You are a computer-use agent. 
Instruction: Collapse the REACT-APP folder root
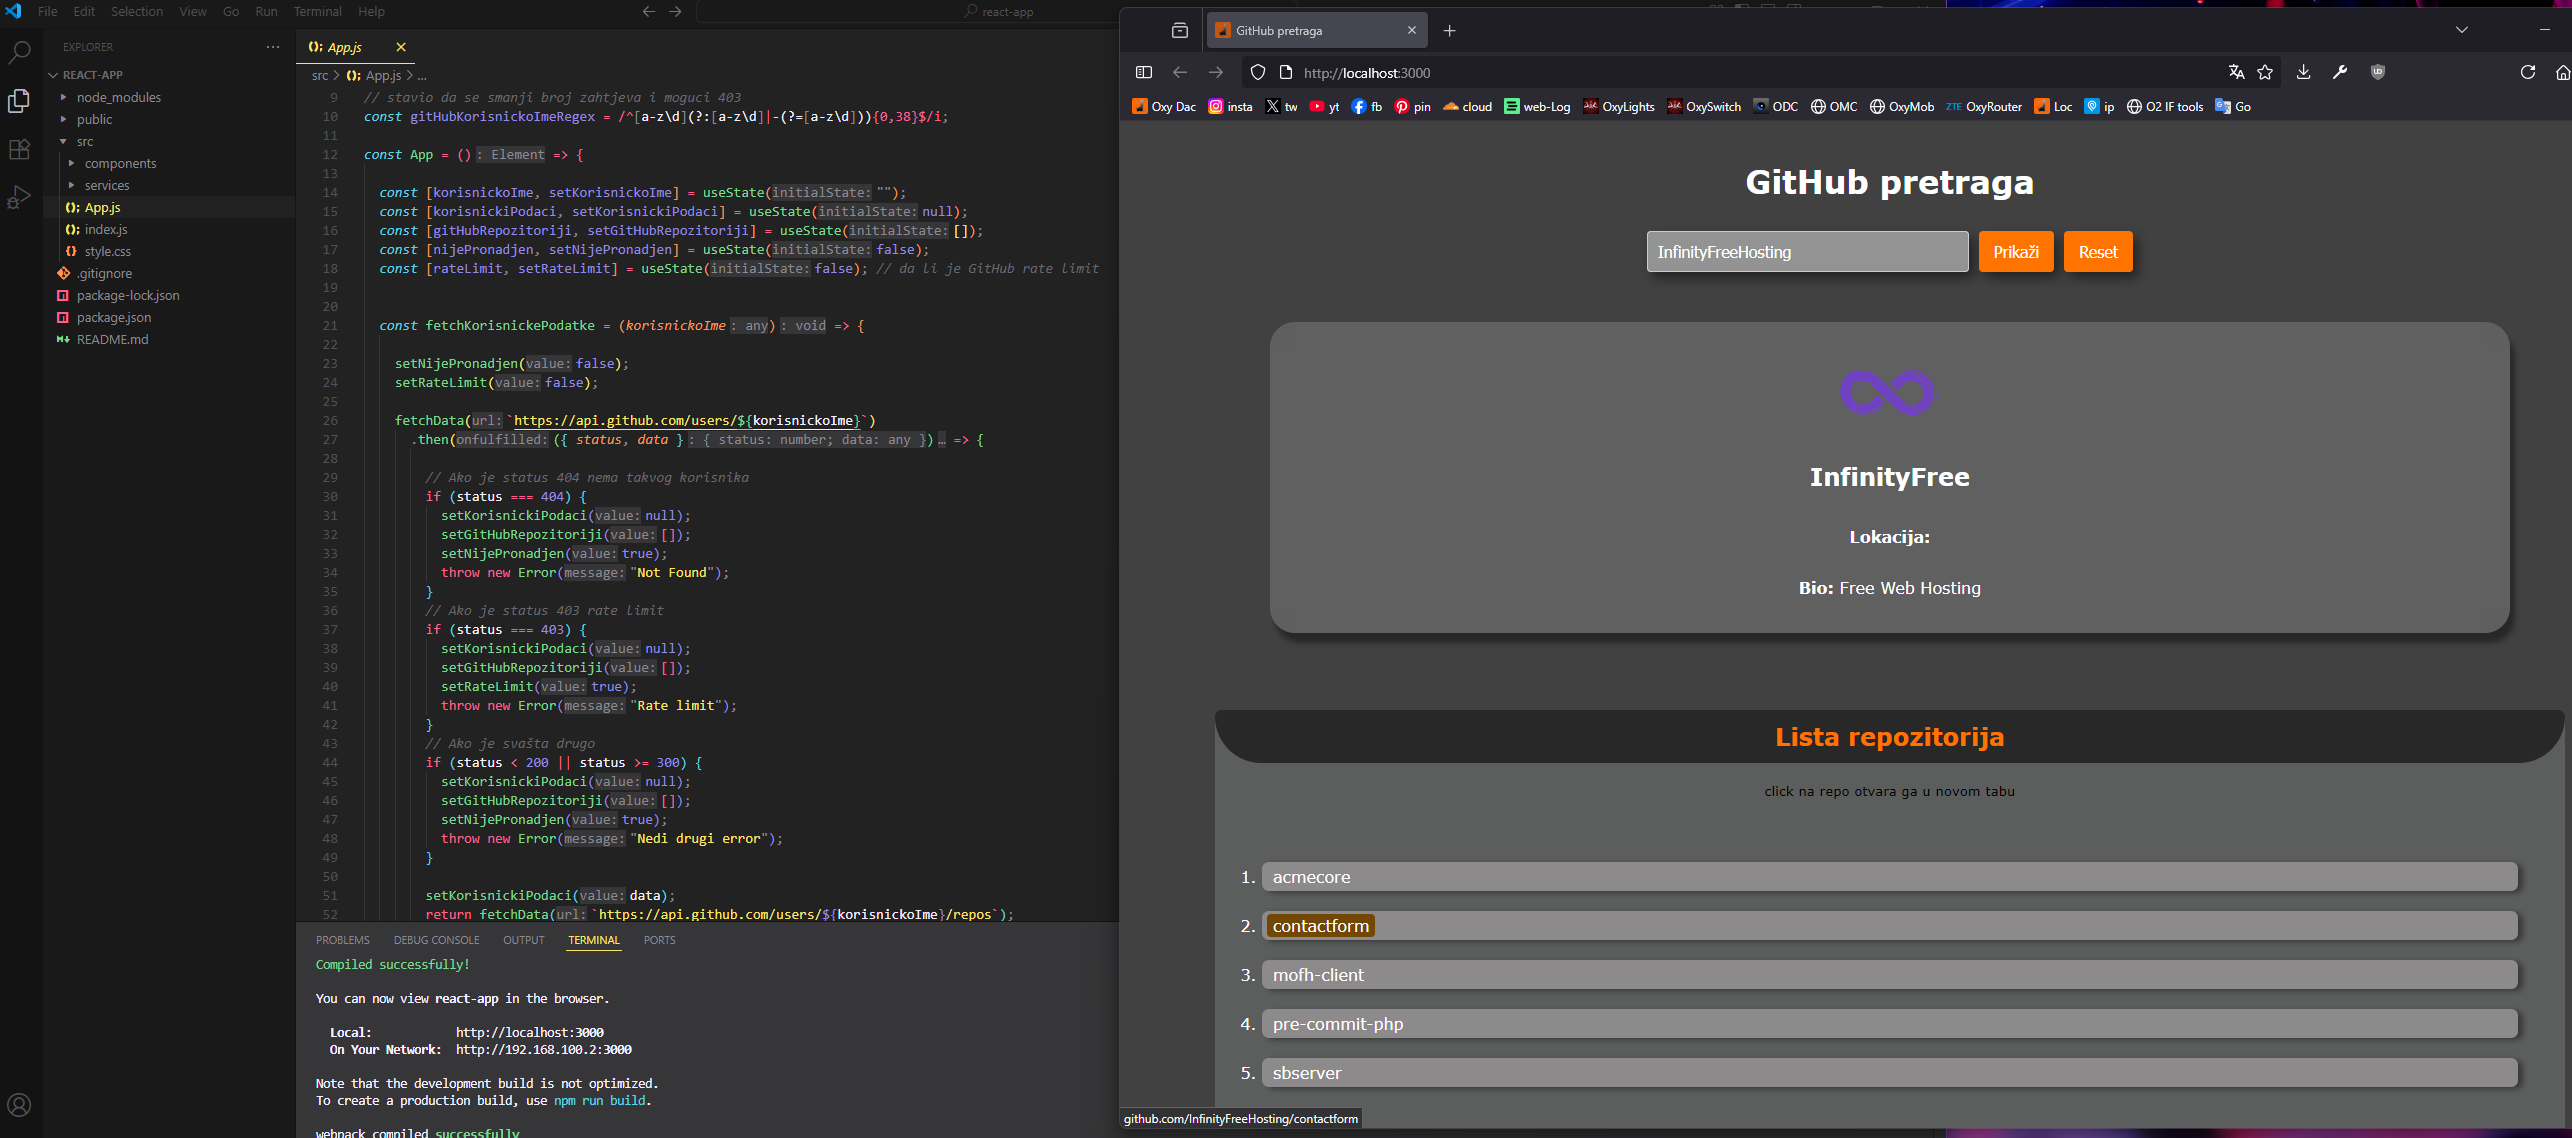(92, 75)
